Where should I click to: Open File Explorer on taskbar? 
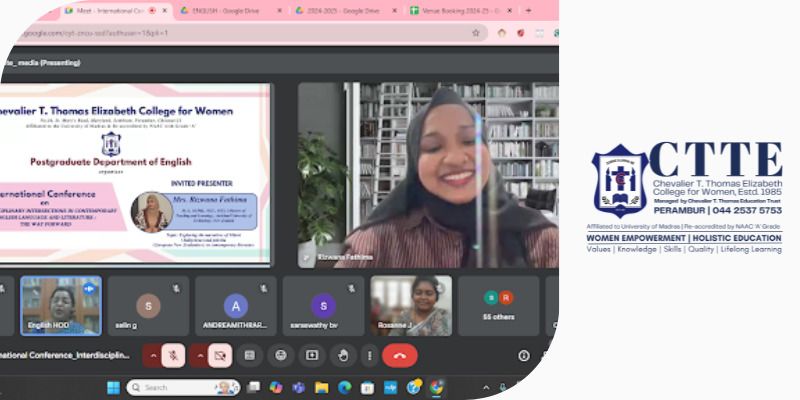point(321,388)
